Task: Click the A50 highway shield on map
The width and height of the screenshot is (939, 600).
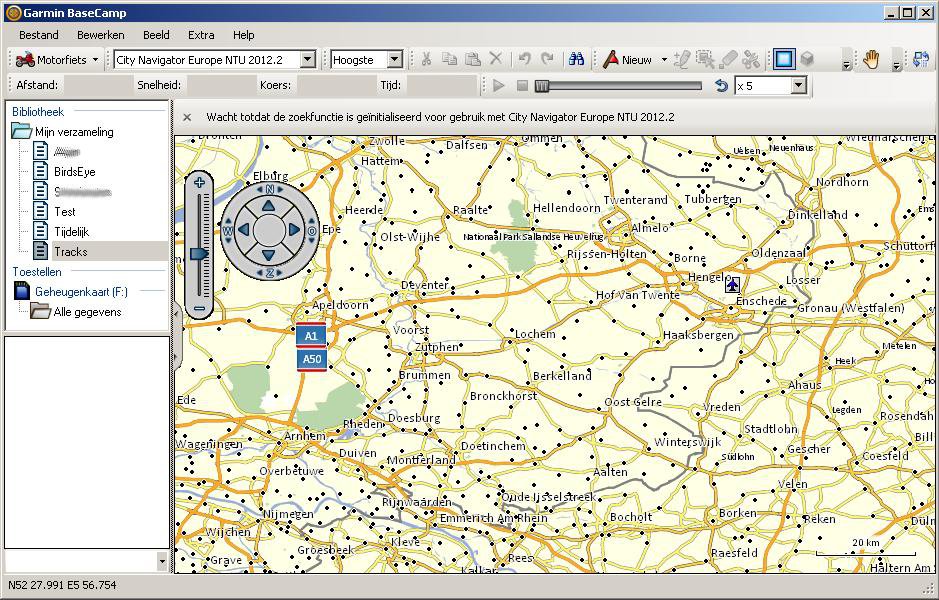Action: pos(311,359)
